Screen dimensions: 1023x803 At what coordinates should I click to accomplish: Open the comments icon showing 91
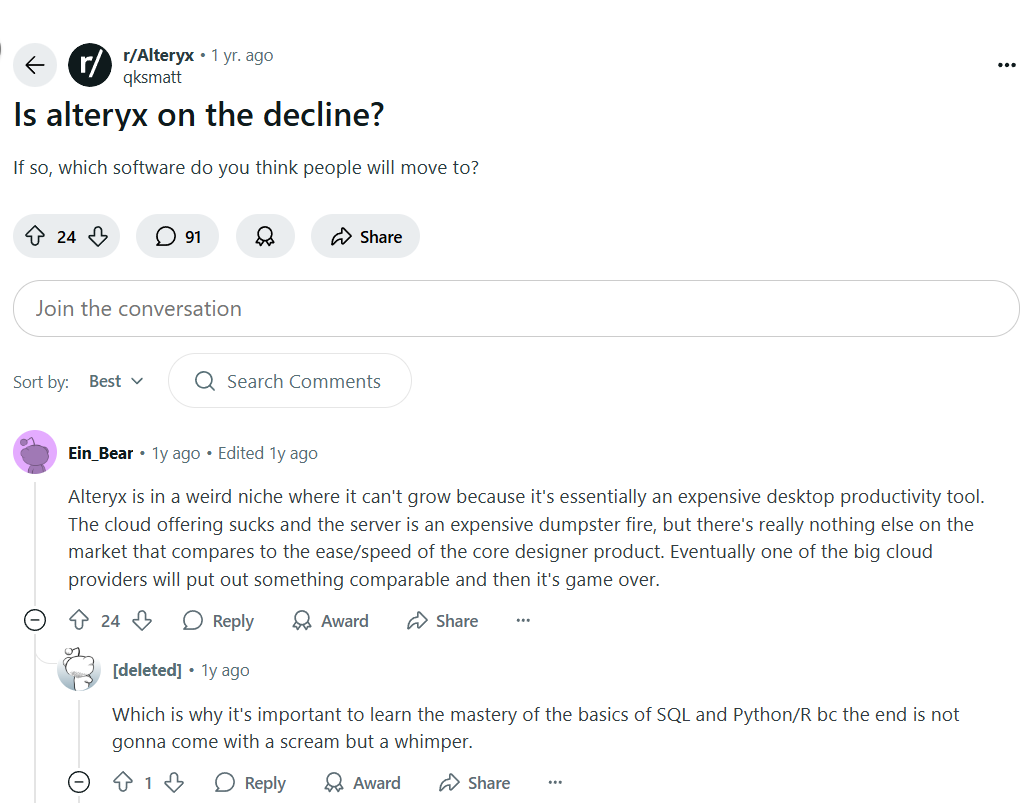click(x=177, y=236)
